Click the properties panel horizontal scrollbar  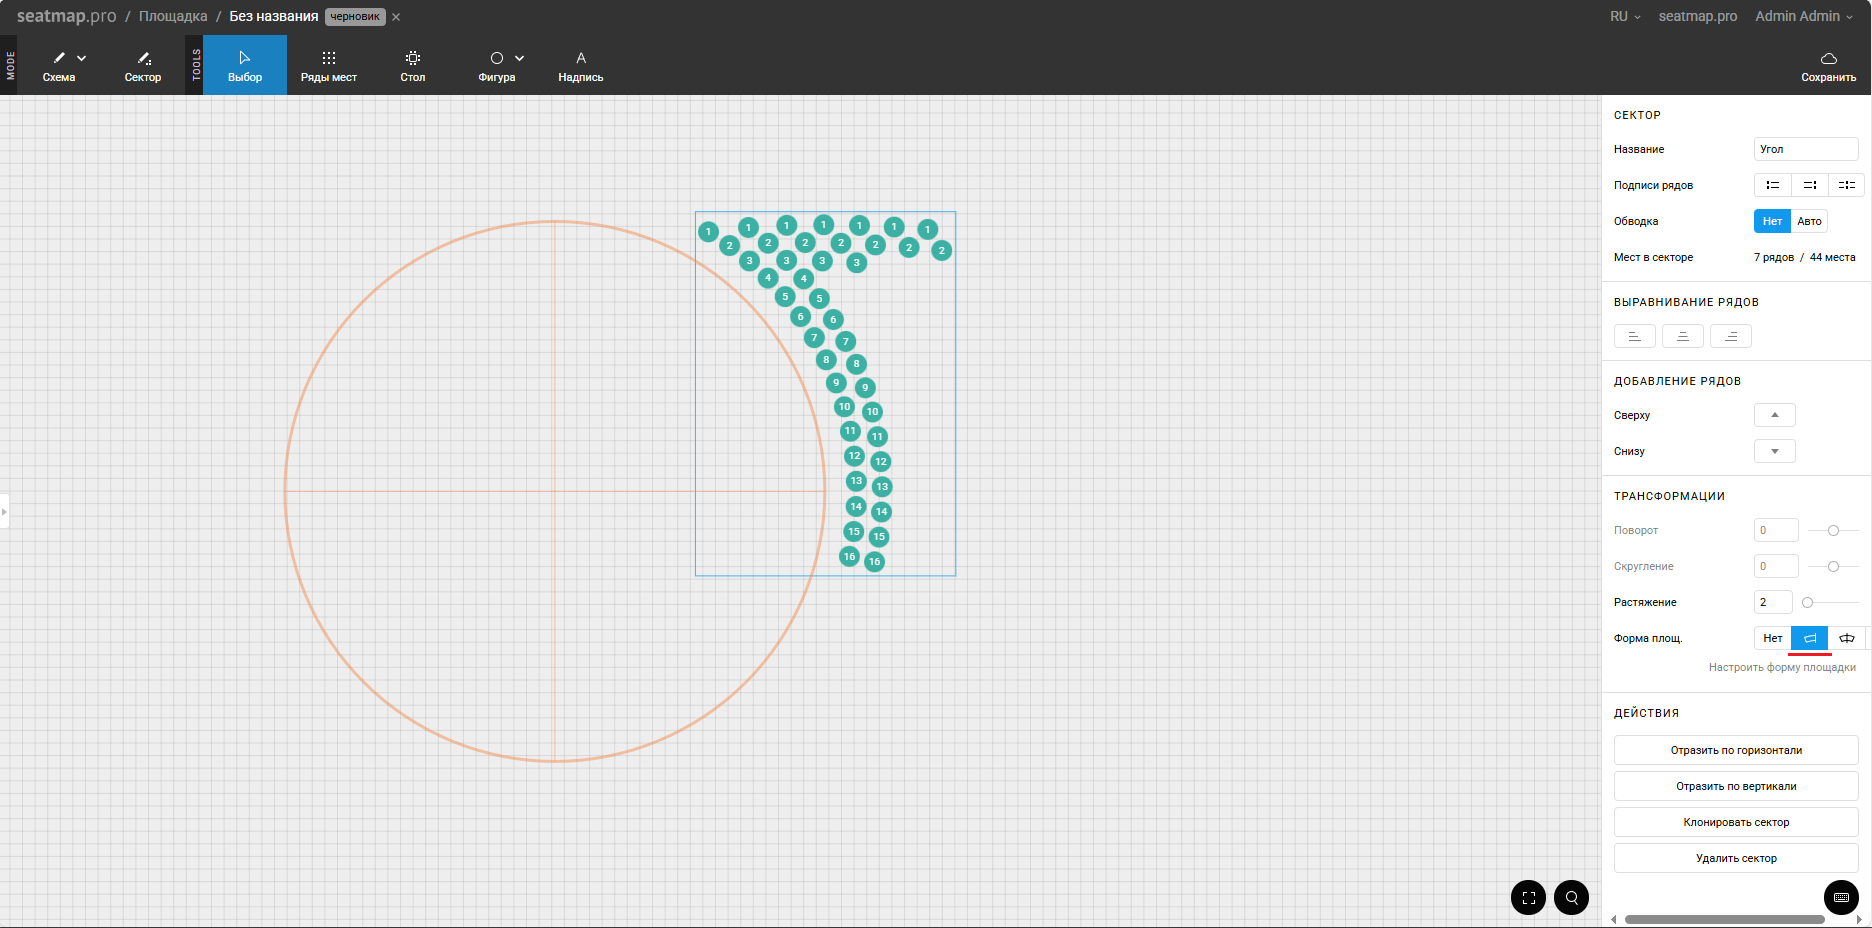[1724, 919]
